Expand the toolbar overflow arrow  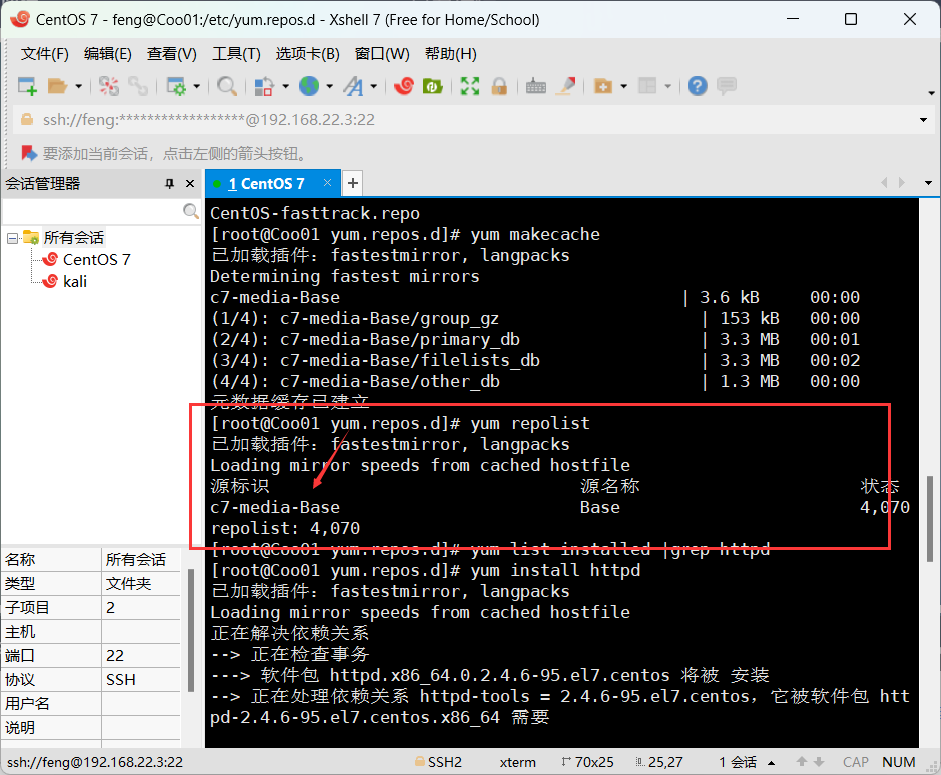coord(931,93)
